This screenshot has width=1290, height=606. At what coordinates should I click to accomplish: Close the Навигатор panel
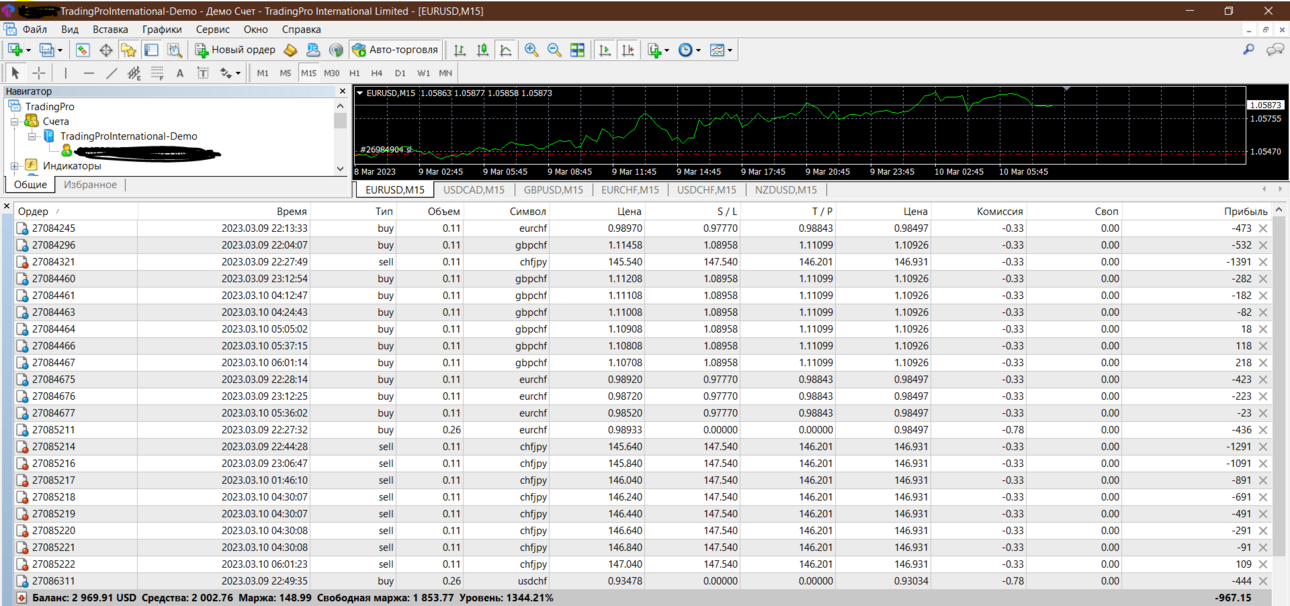[x=342, y=91]
